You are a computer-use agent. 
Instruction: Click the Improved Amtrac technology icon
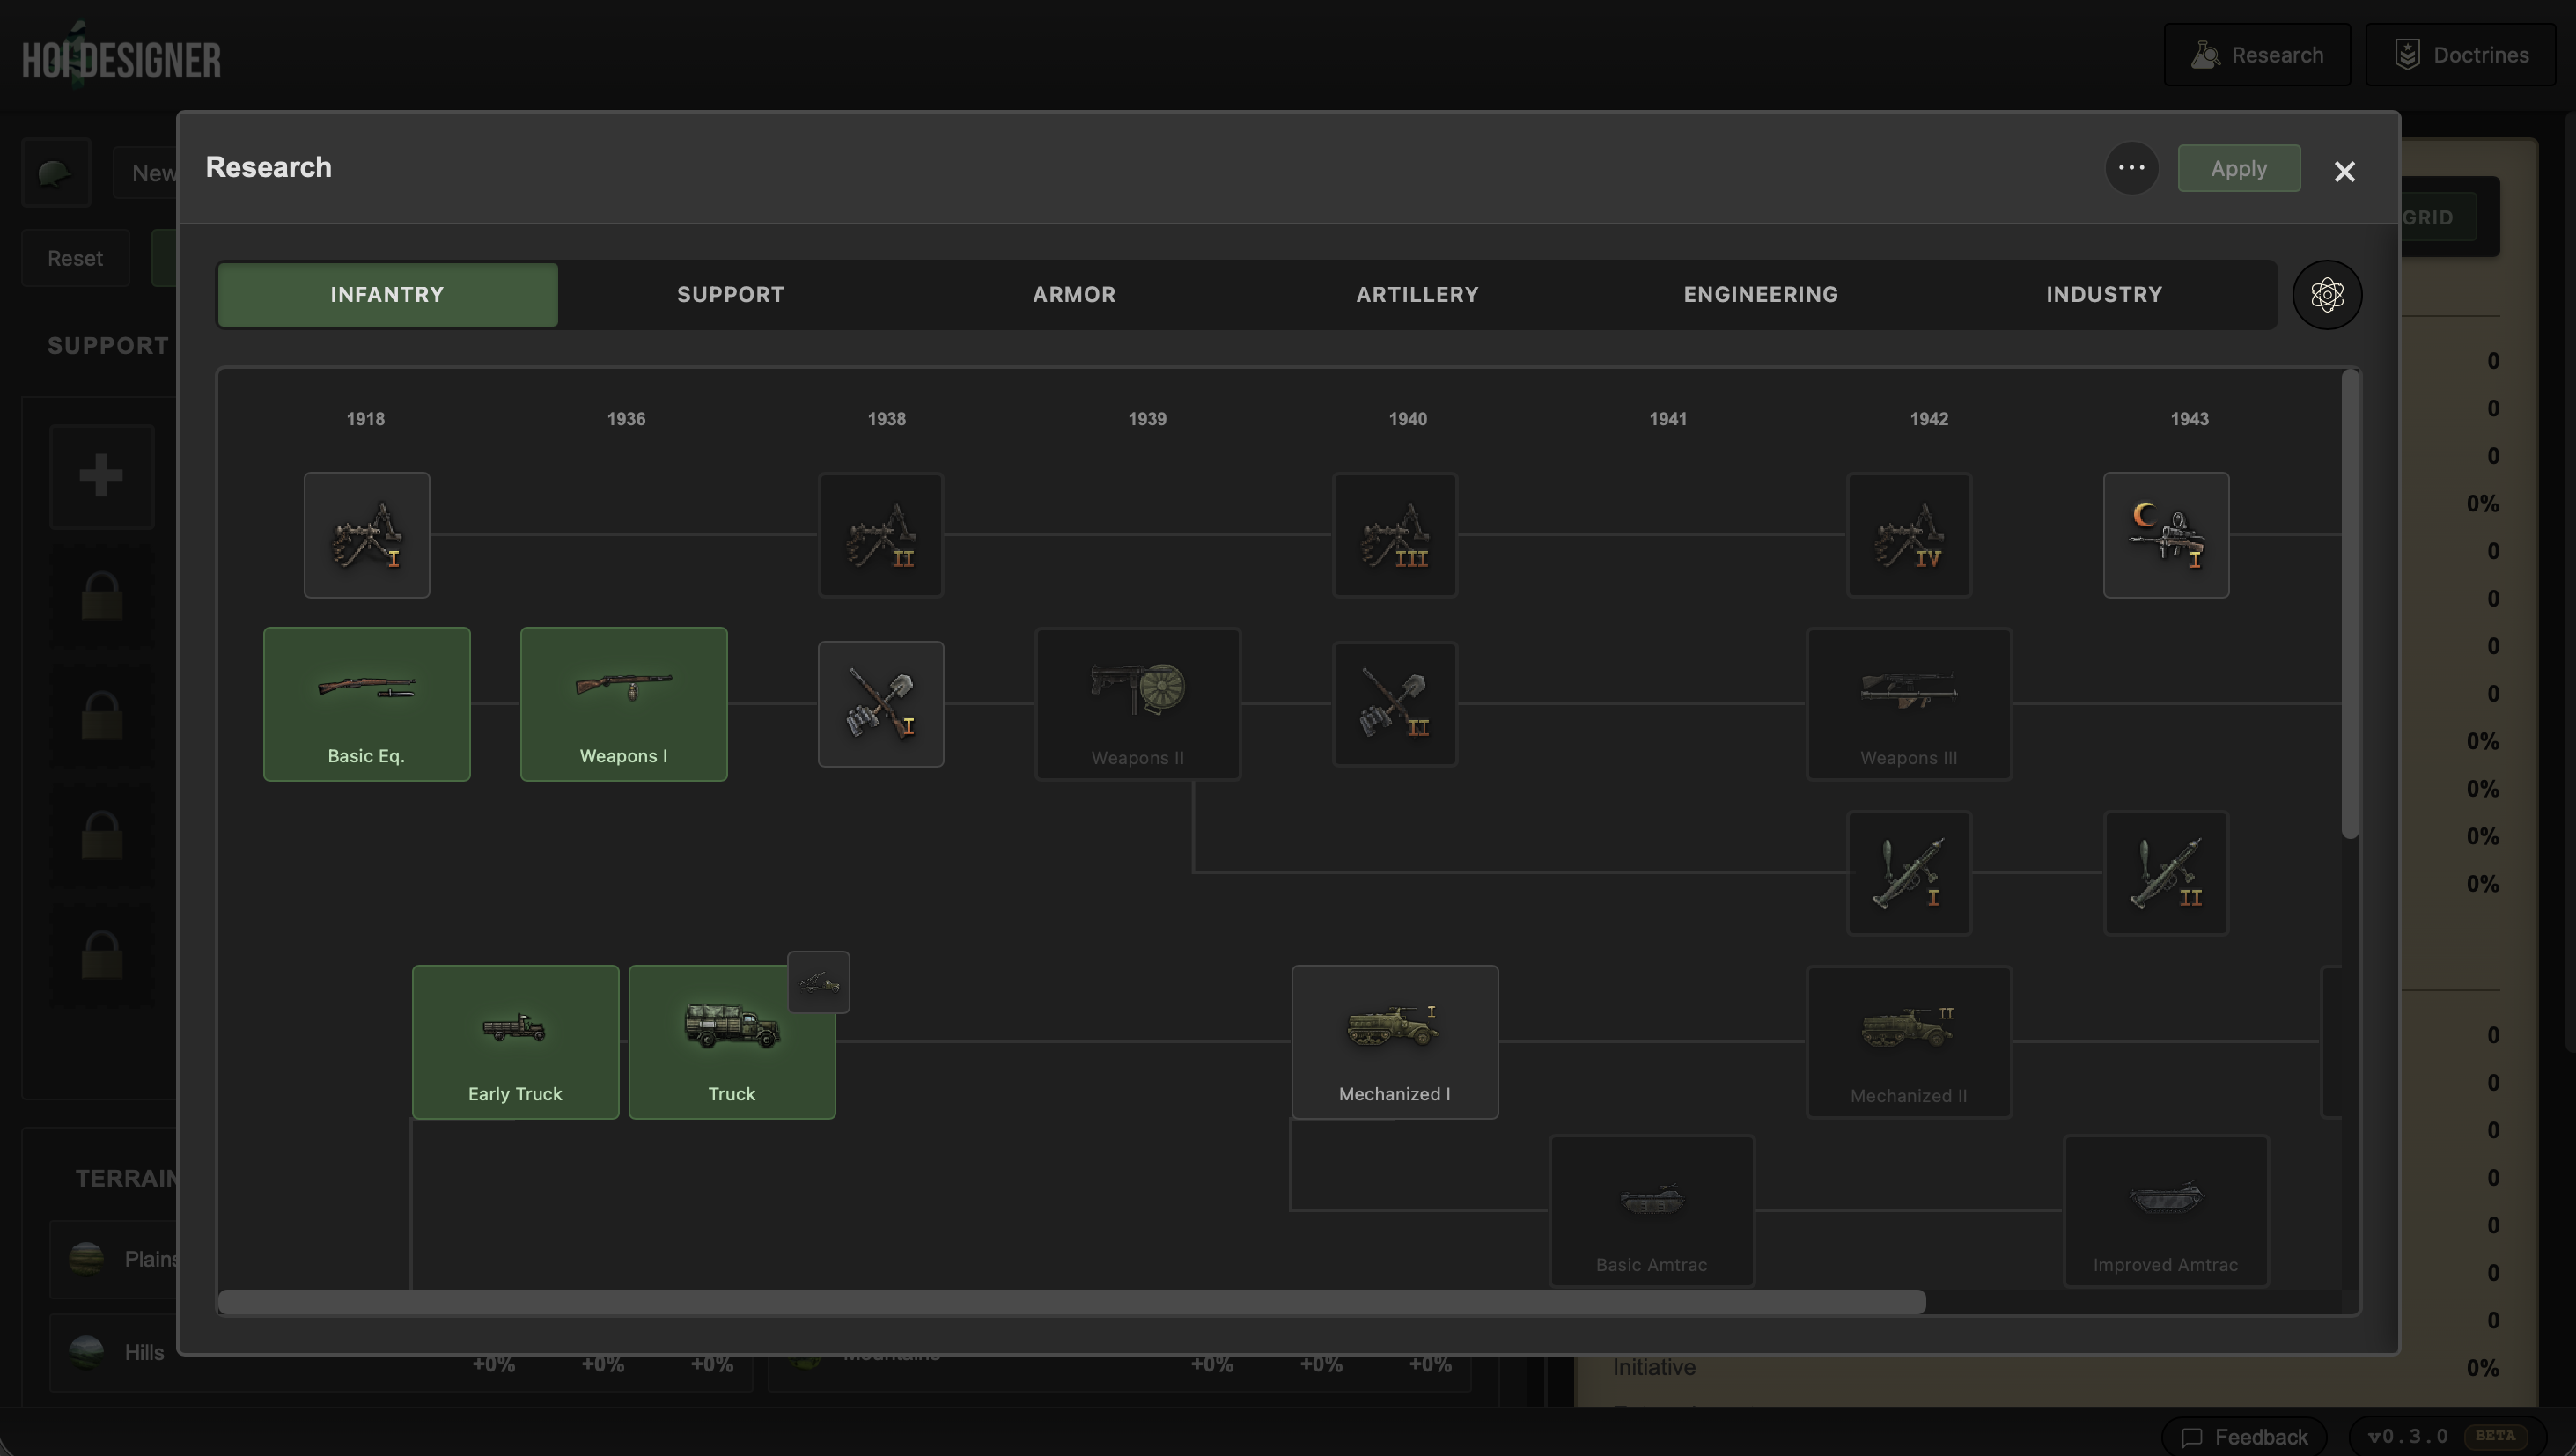tap(2166, 1210)
